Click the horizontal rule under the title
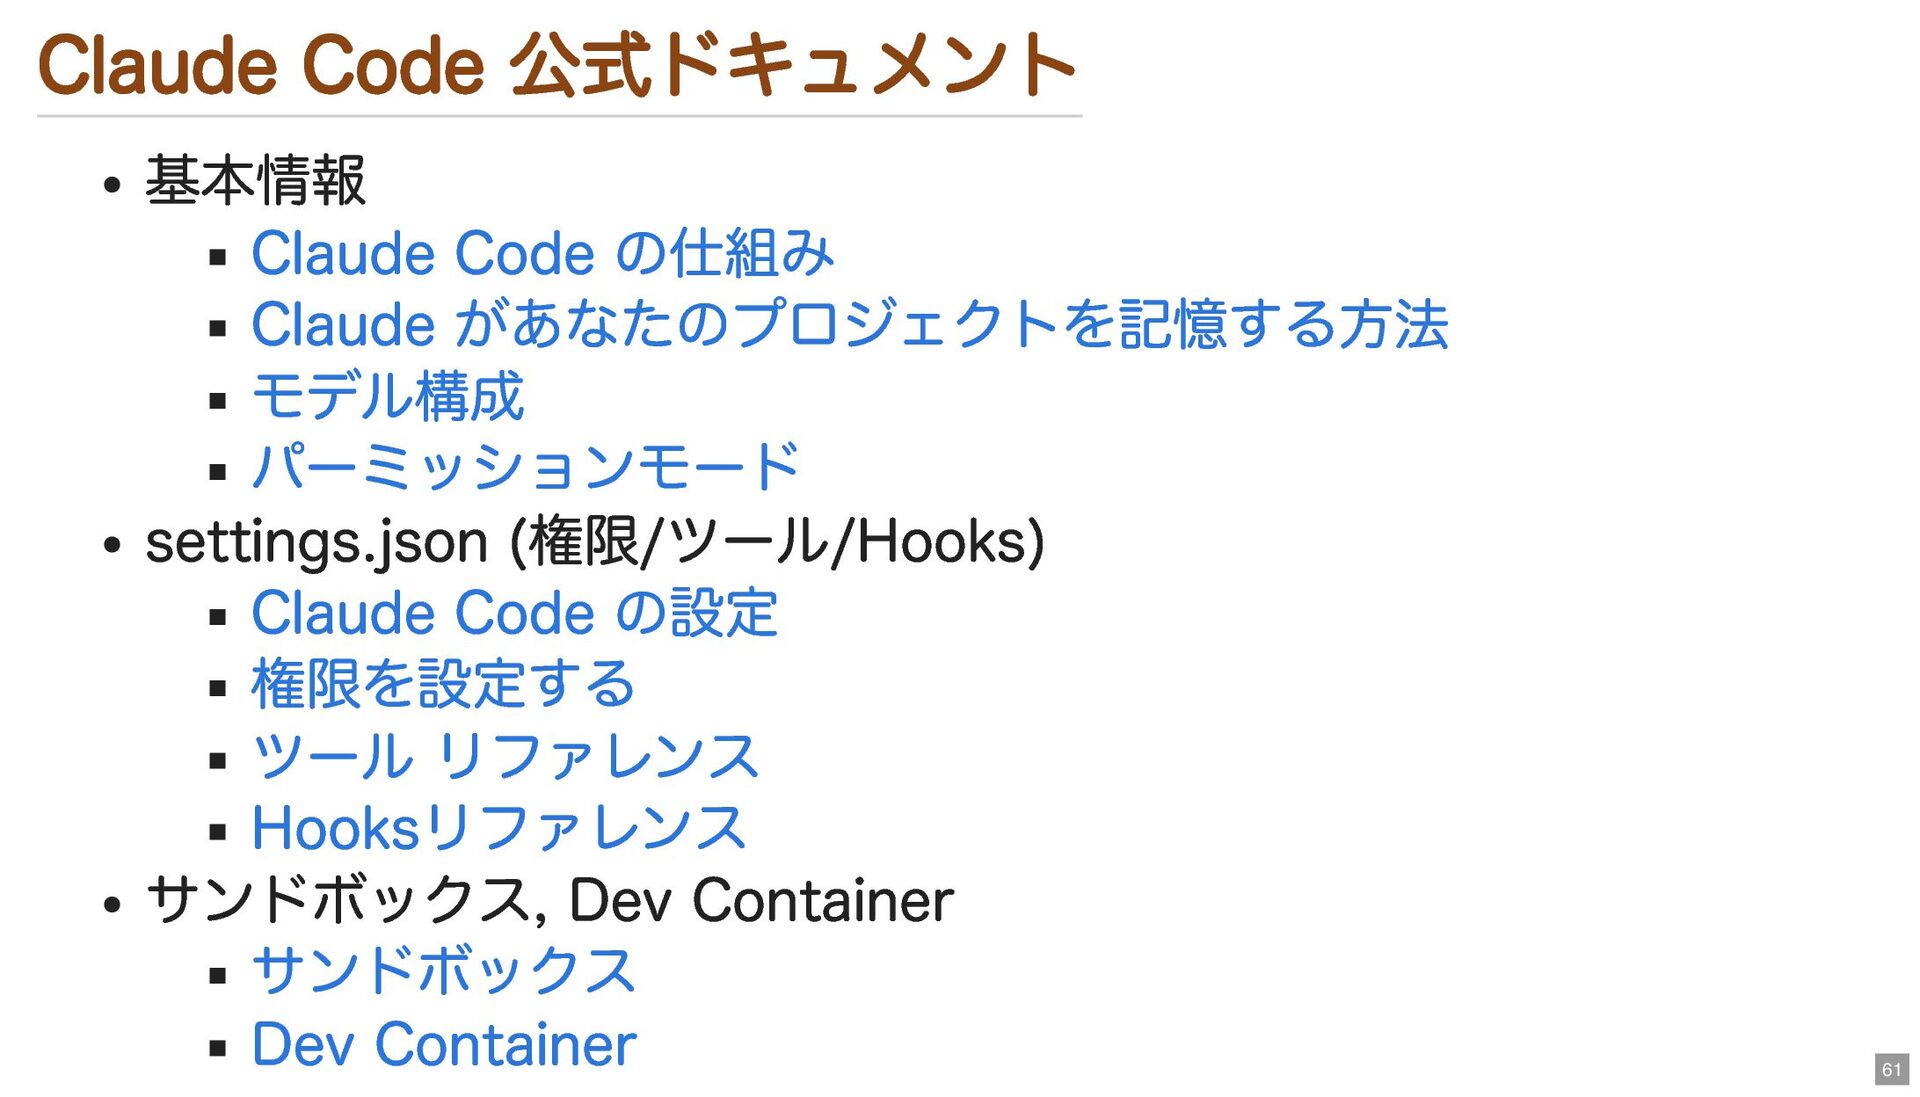The image size is (1920, 1097). (559, 116)
